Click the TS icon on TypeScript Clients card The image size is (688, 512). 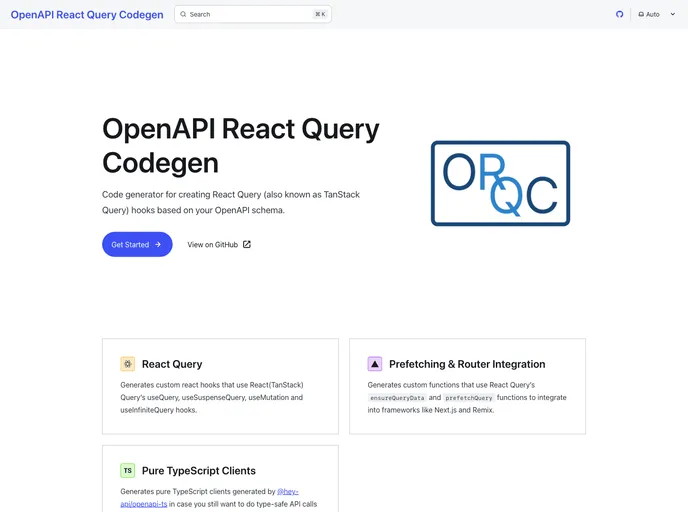[128, 470]
